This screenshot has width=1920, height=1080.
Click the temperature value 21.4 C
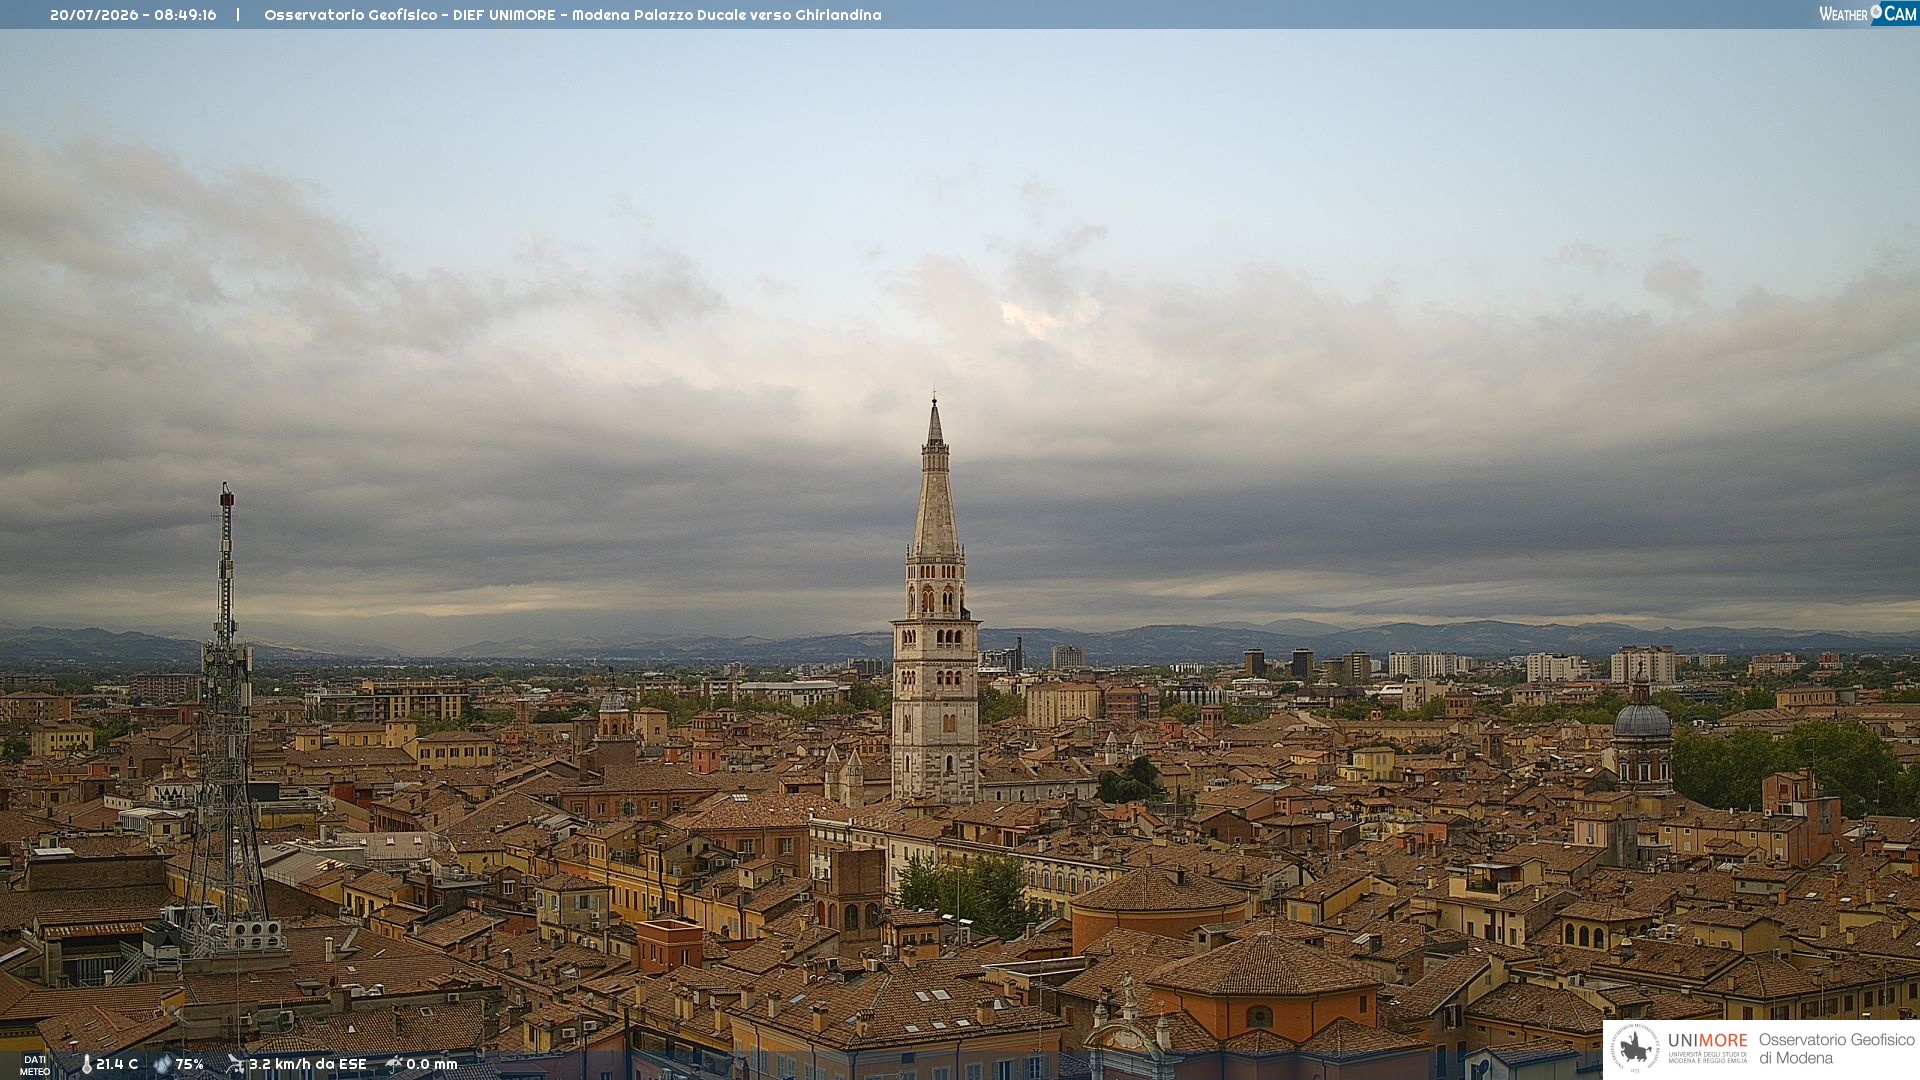pyautogui.click(x=117, y=1065)
